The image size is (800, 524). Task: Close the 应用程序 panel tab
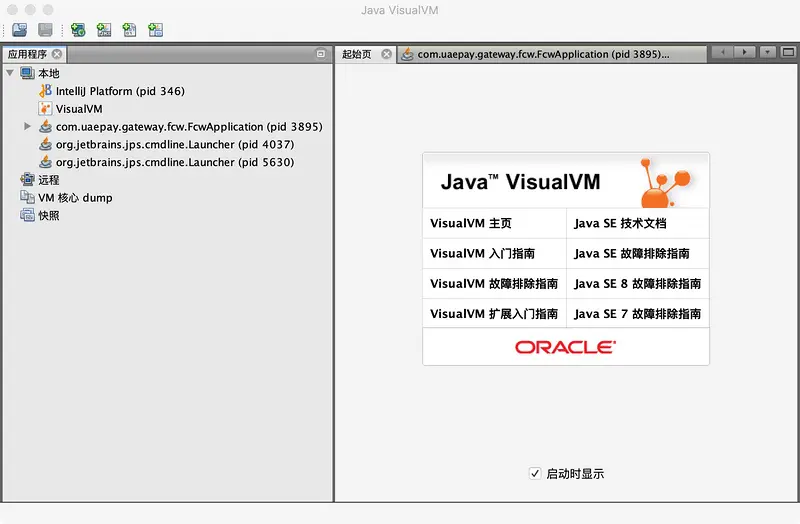pyautogui.click(x=57, y=54)
